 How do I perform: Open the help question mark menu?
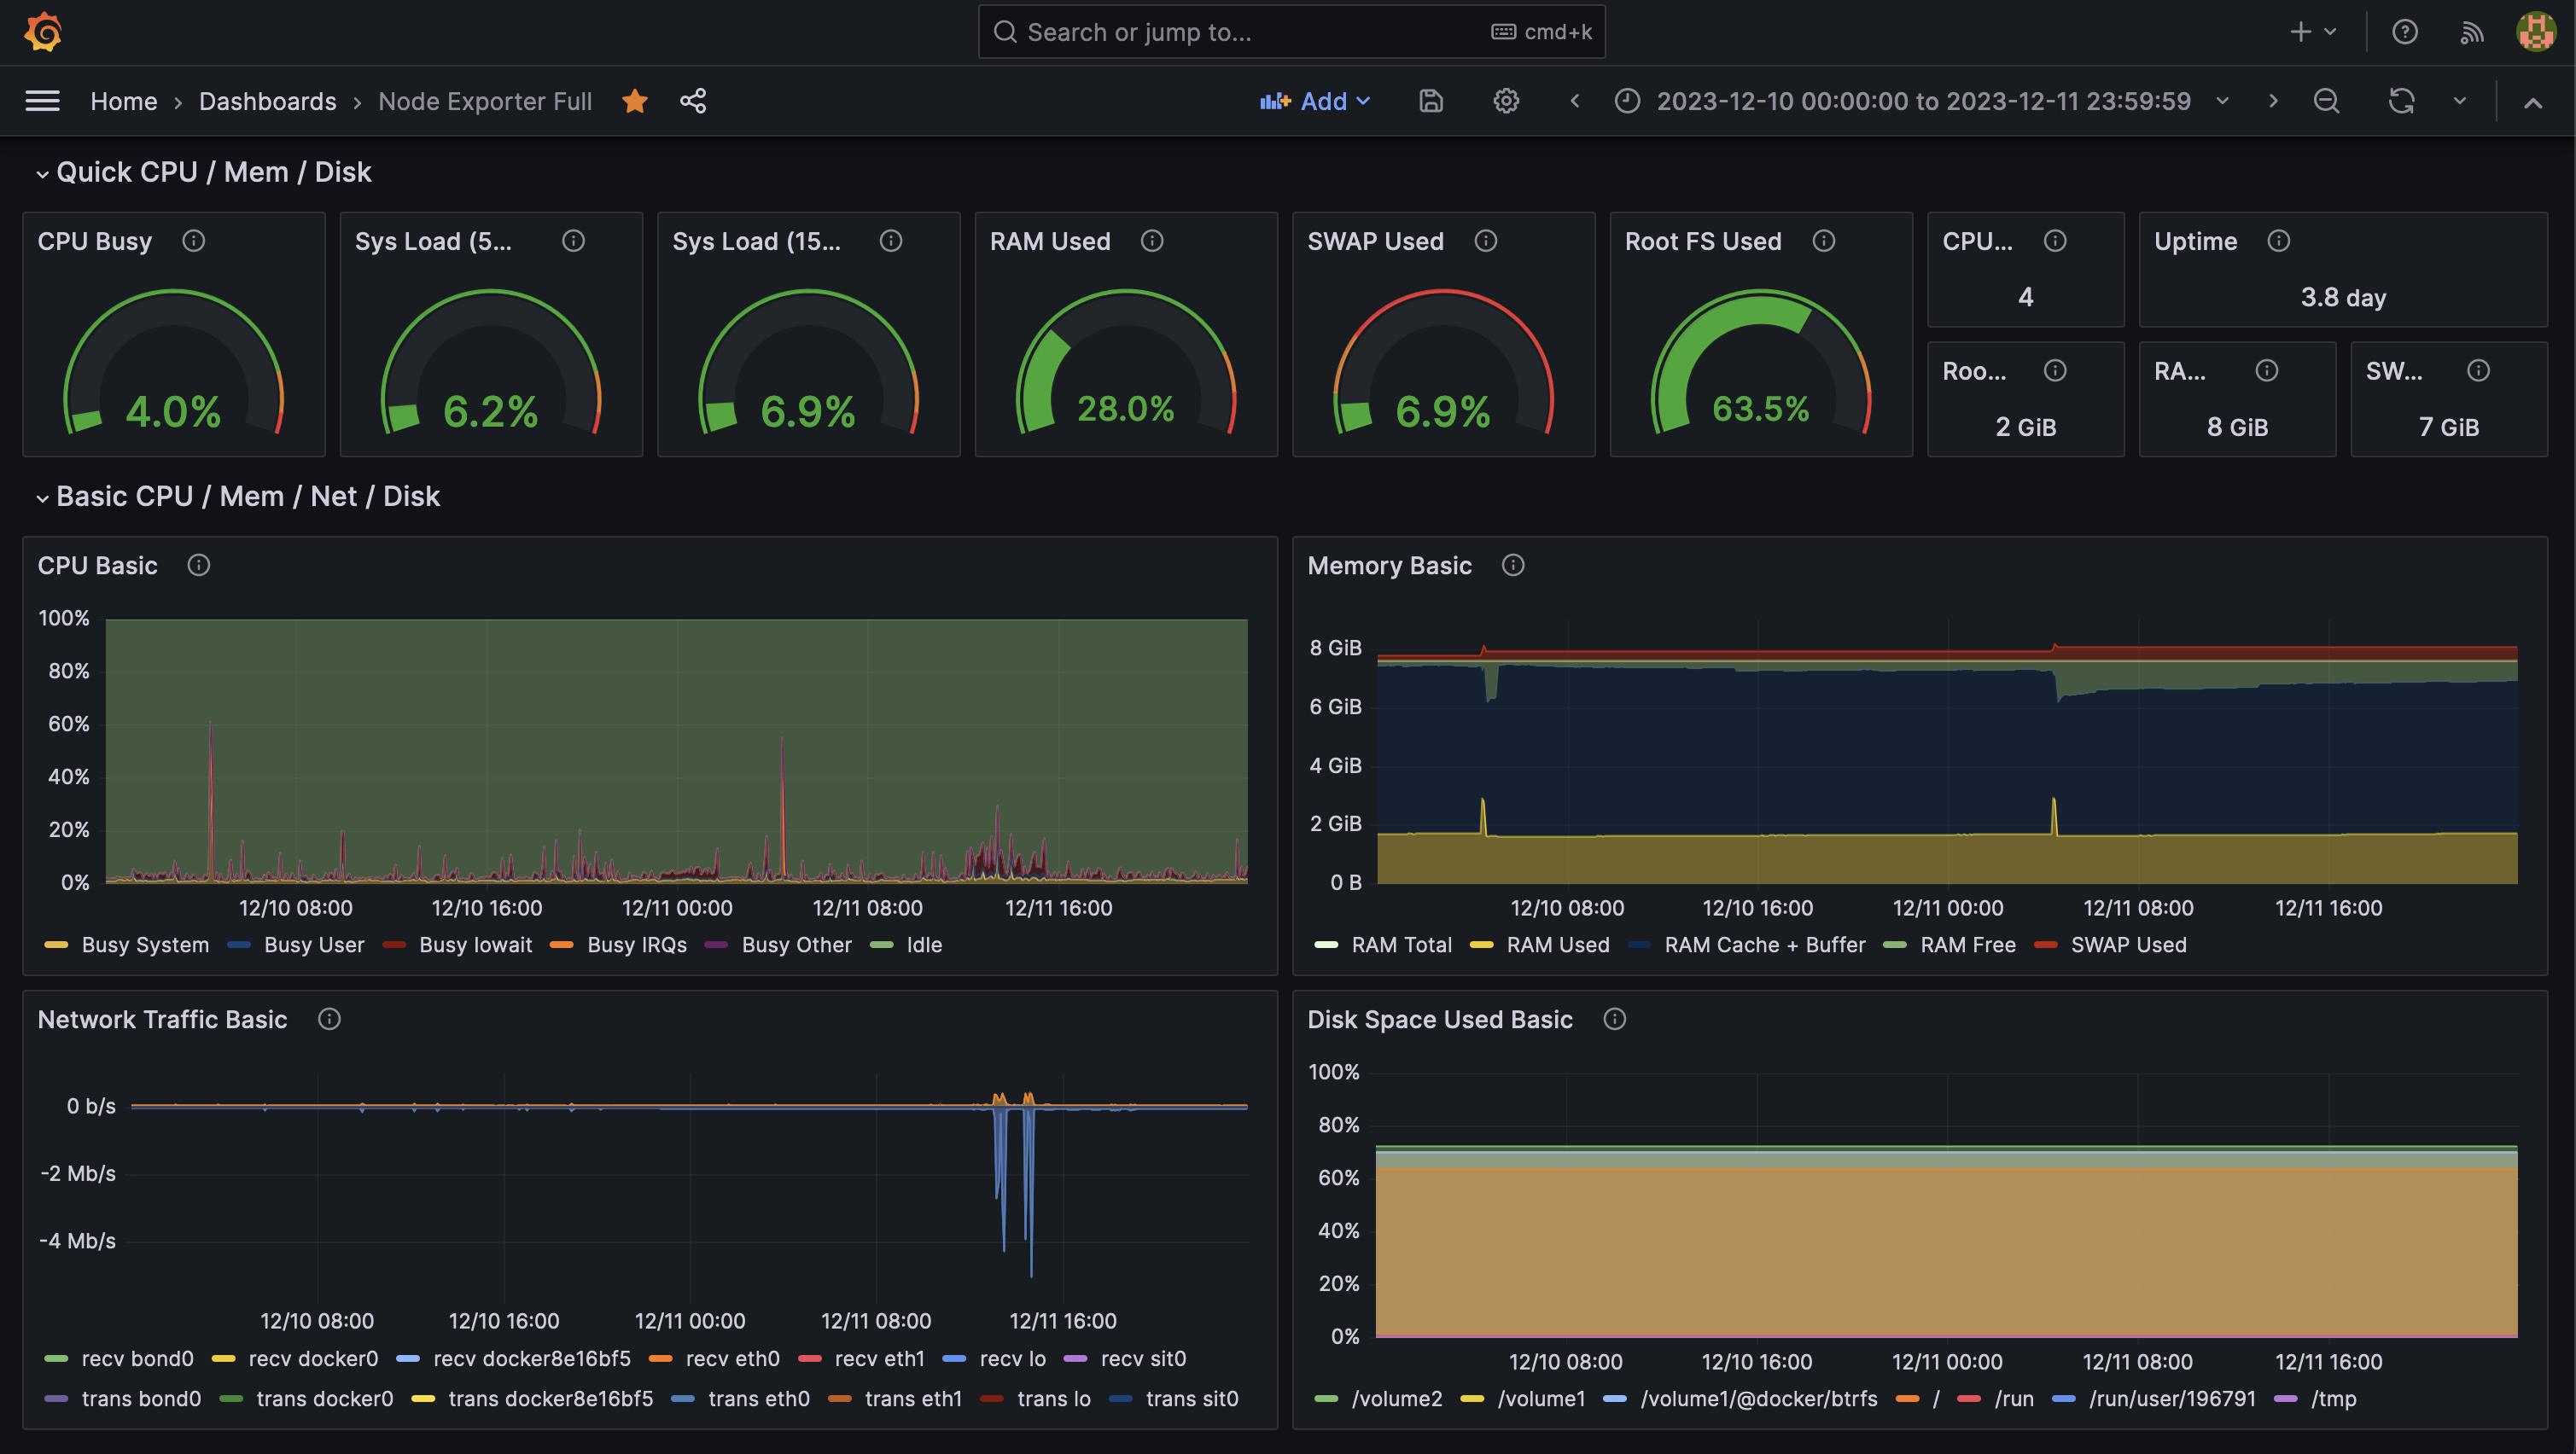[2404, 32]
